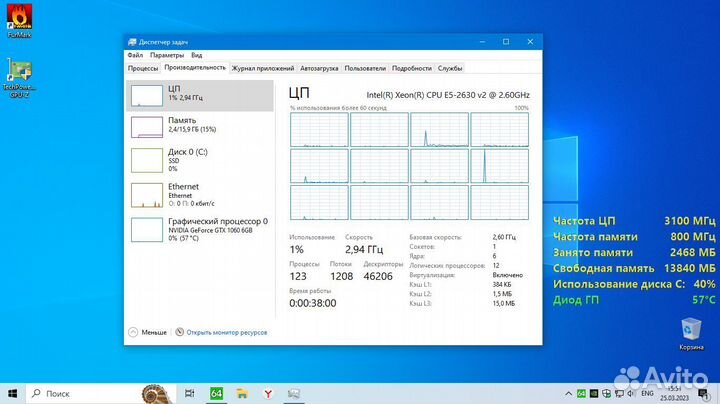Click the CPU name Intel(R) Xeon(R) text
The height and width of the screenshot is (404, 720).
(x=448, y=95)
